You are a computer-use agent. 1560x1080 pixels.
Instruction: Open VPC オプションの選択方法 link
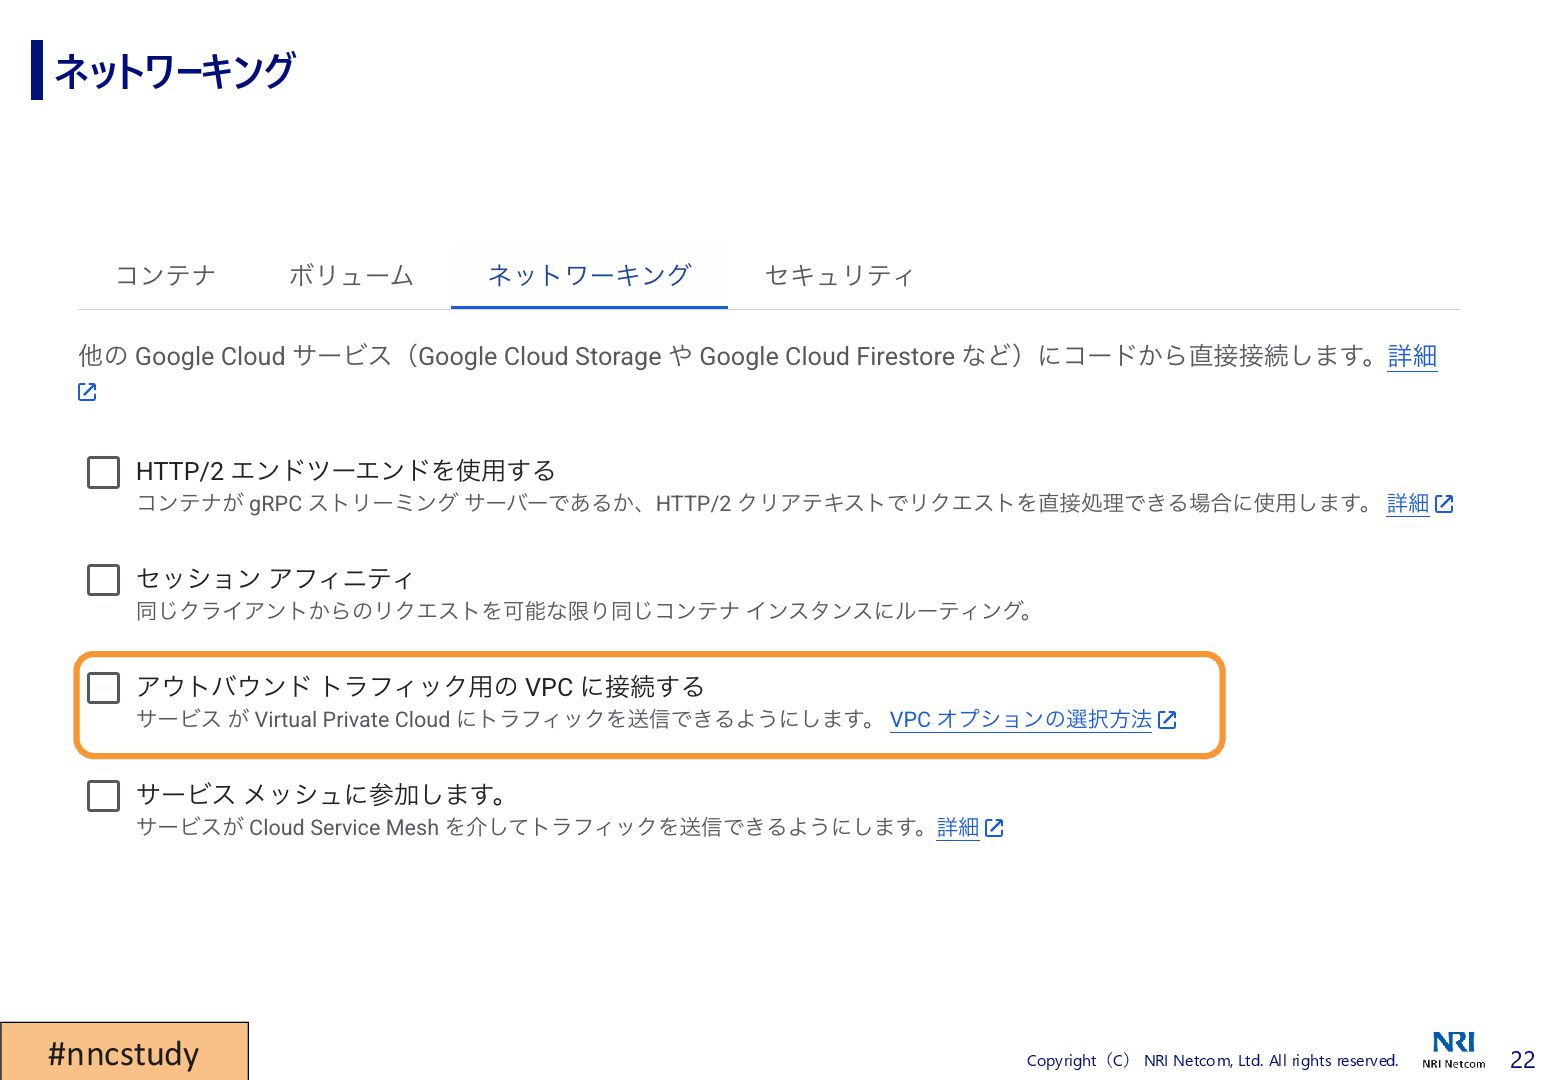click(1021, 719)
